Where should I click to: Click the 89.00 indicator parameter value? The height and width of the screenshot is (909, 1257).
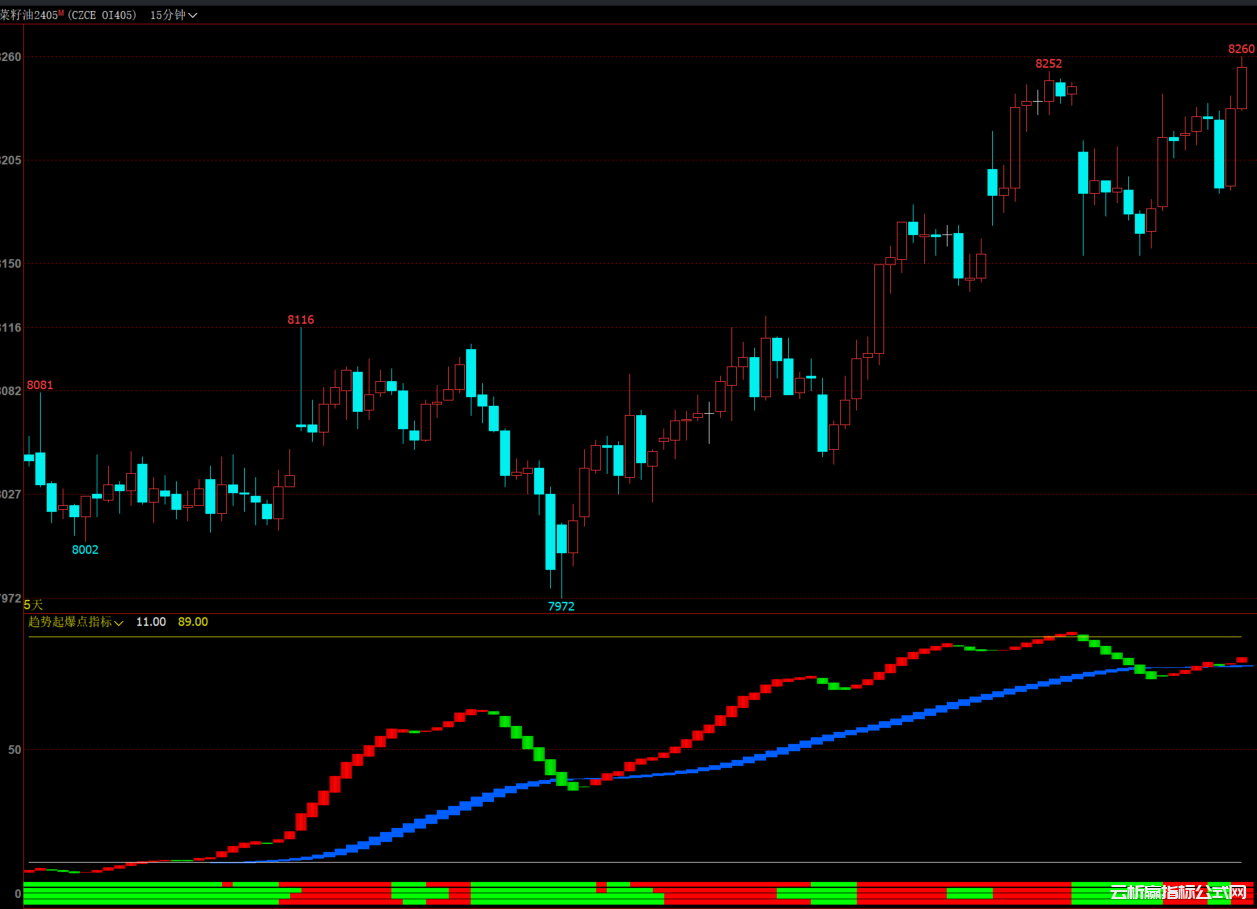193,622
